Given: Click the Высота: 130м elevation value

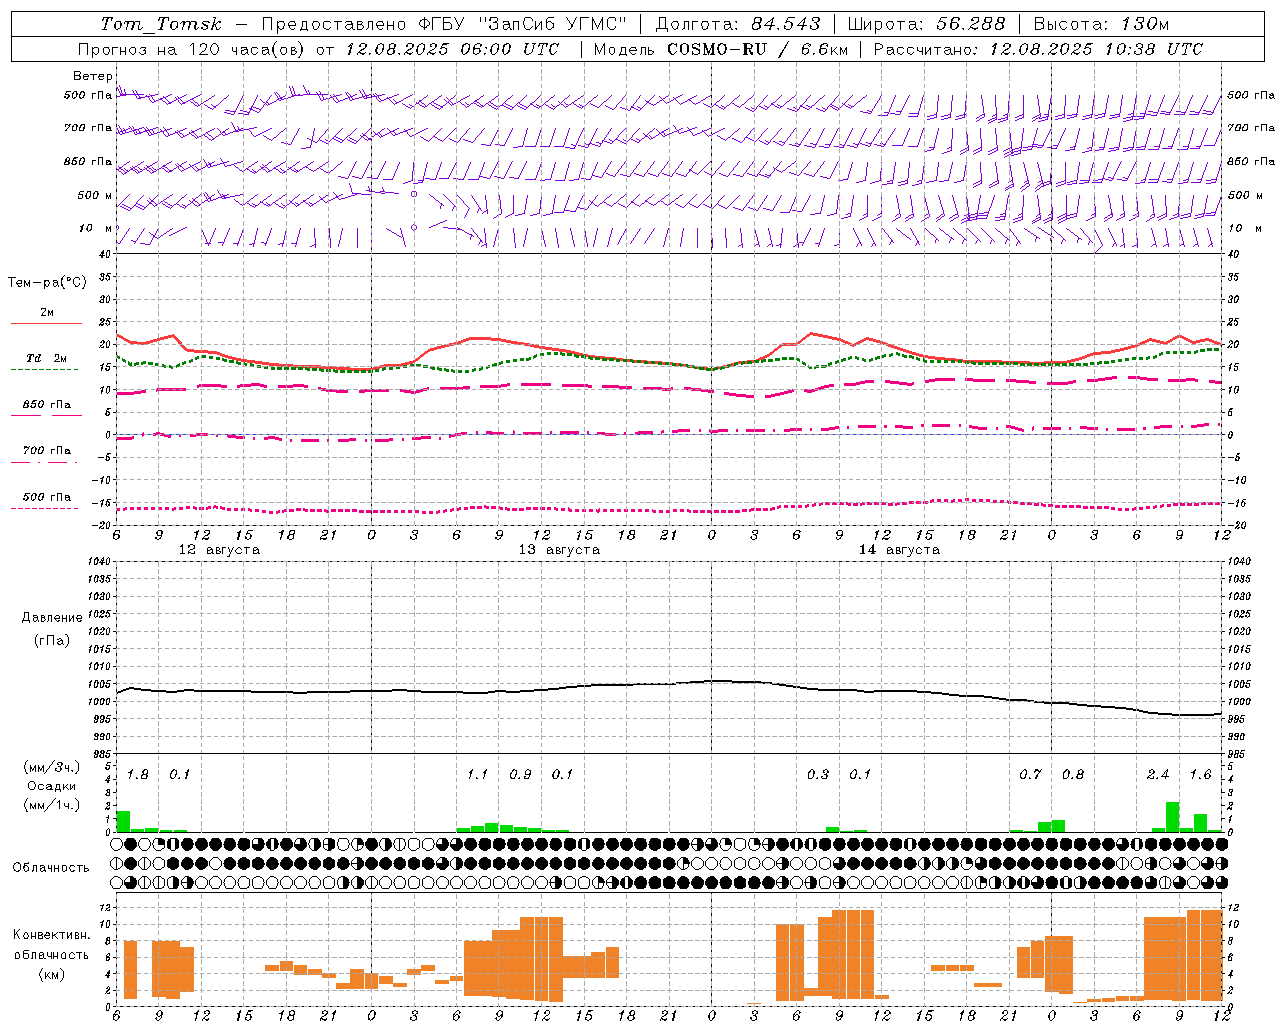Looking at the screenshot, I should 1101,24.
